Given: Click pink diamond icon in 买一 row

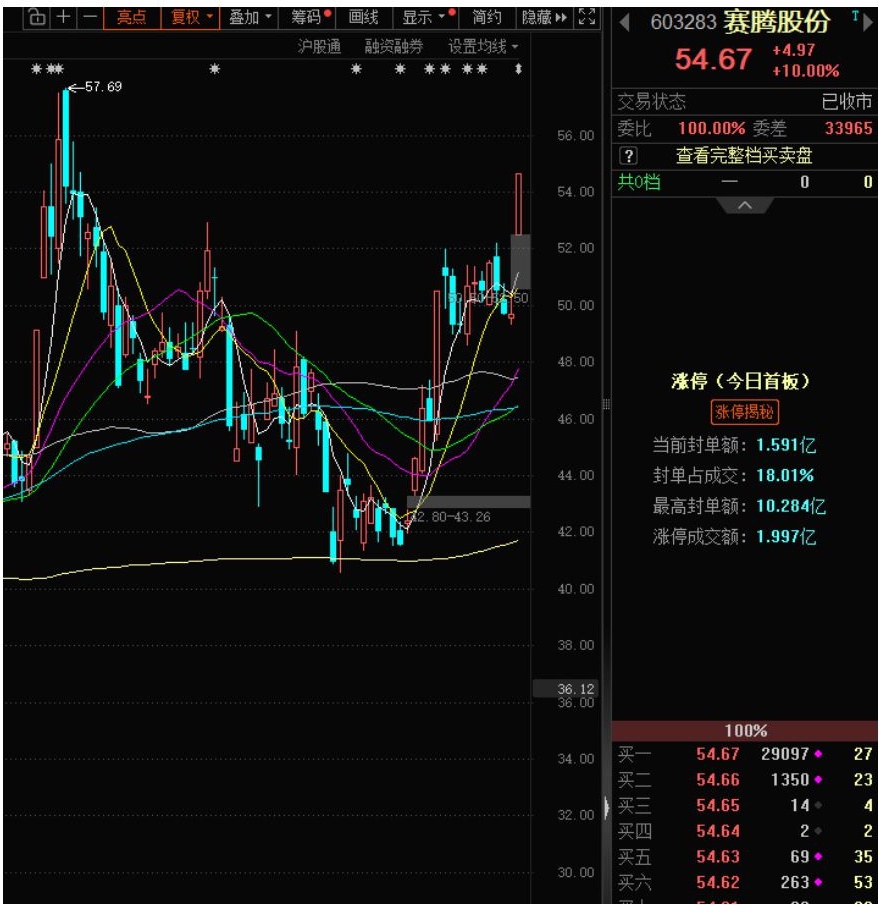Looking at the screenshot, I should click(x=818, y=754).
